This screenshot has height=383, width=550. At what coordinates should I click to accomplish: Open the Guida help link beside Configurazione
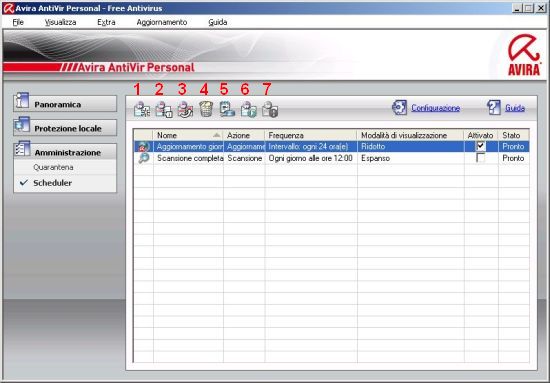515,108
